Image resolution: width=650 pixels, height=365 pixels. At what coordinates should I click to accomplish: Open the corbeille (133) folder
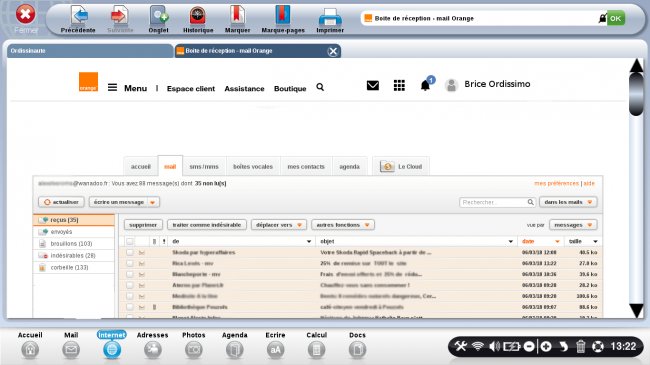(x=74, y=268)
